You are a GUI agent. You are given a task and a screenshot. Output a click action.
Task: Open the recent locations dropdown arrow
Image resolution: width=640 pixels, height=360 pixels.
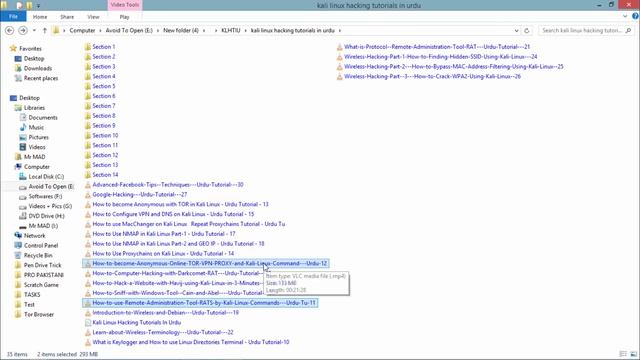click(x=34, y=31)
